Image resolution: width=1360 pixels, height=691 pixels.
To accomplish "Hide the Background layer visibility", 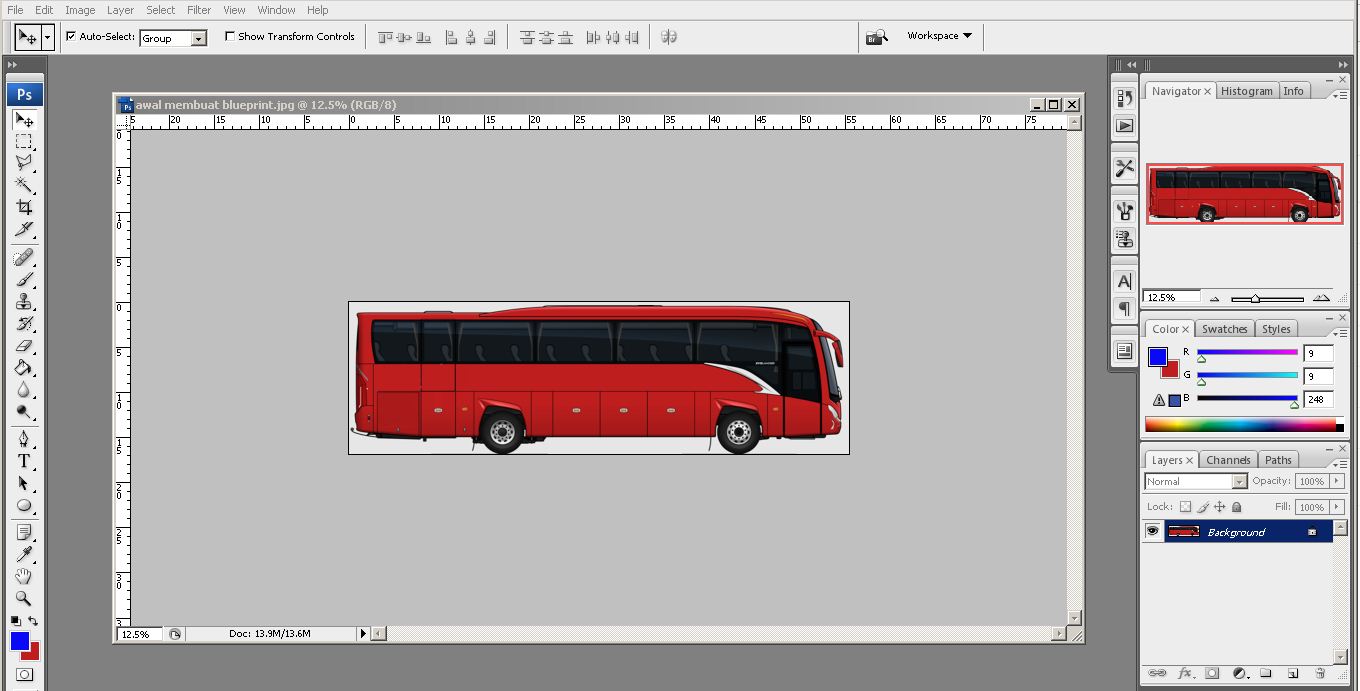I will pyautogui.click(x=1153, y=531).
